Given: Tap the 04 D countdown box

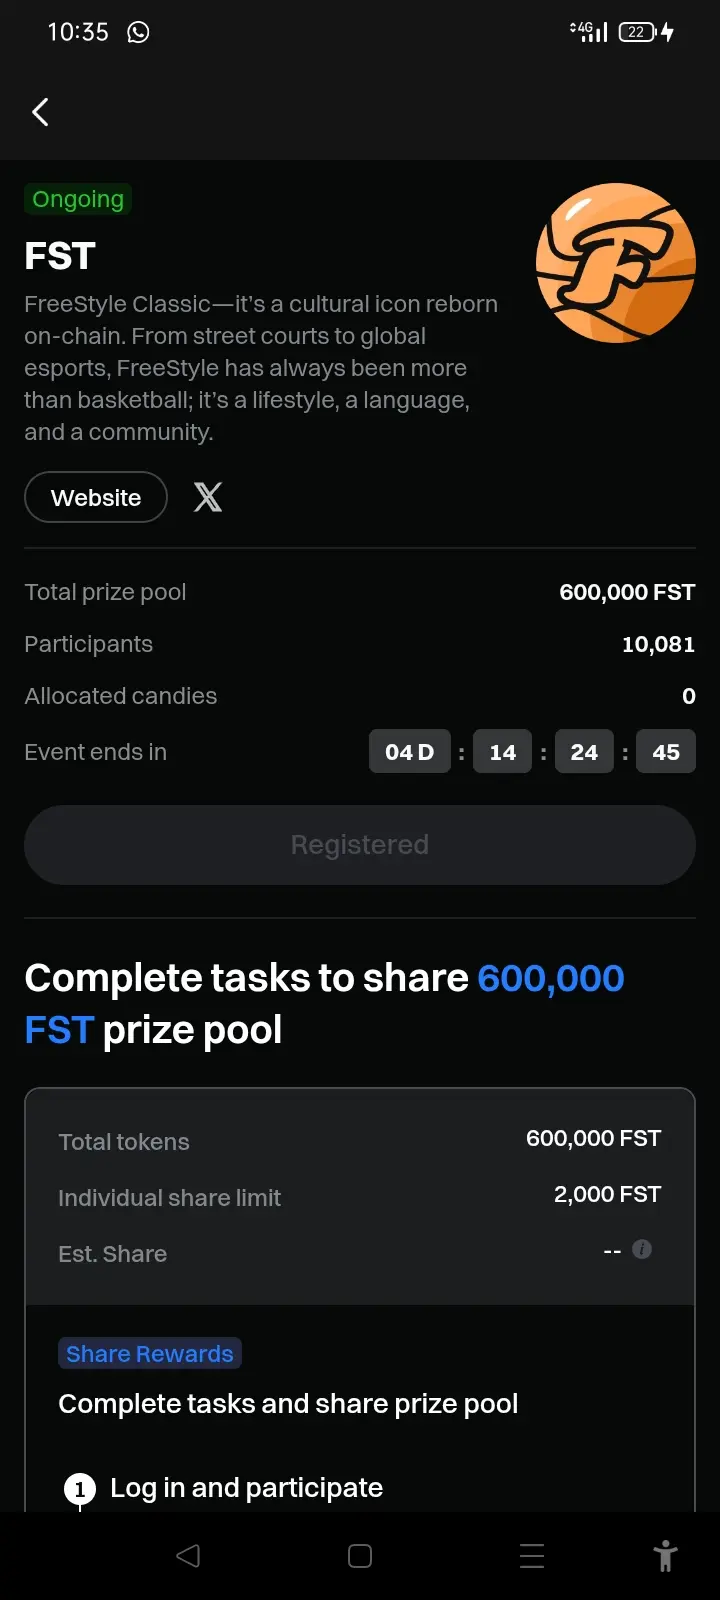Looking at the screenshot, I should [x=410, y=752].
